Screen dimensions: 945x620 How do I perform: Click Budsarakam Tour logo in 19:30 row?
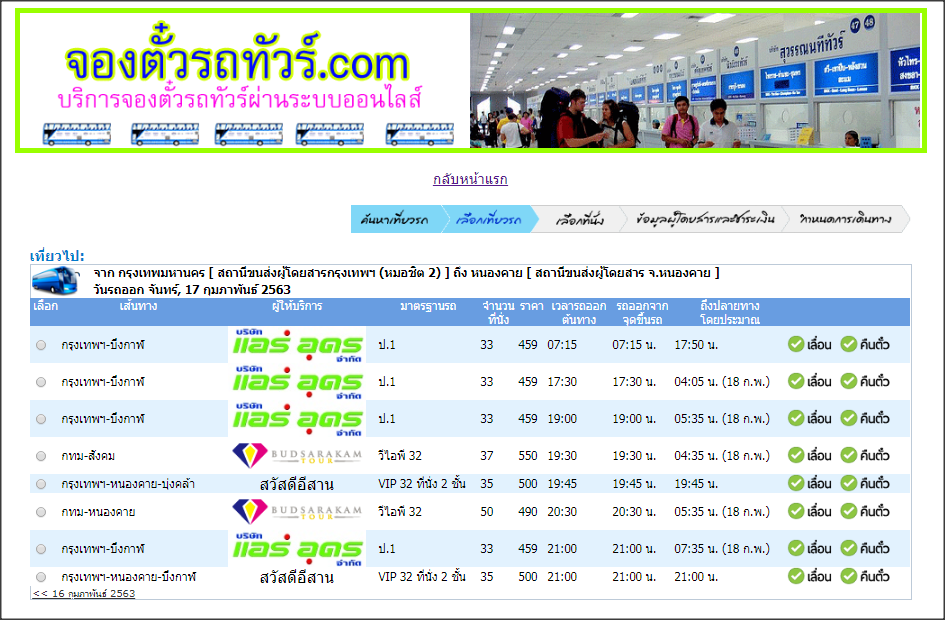point(297,456)
